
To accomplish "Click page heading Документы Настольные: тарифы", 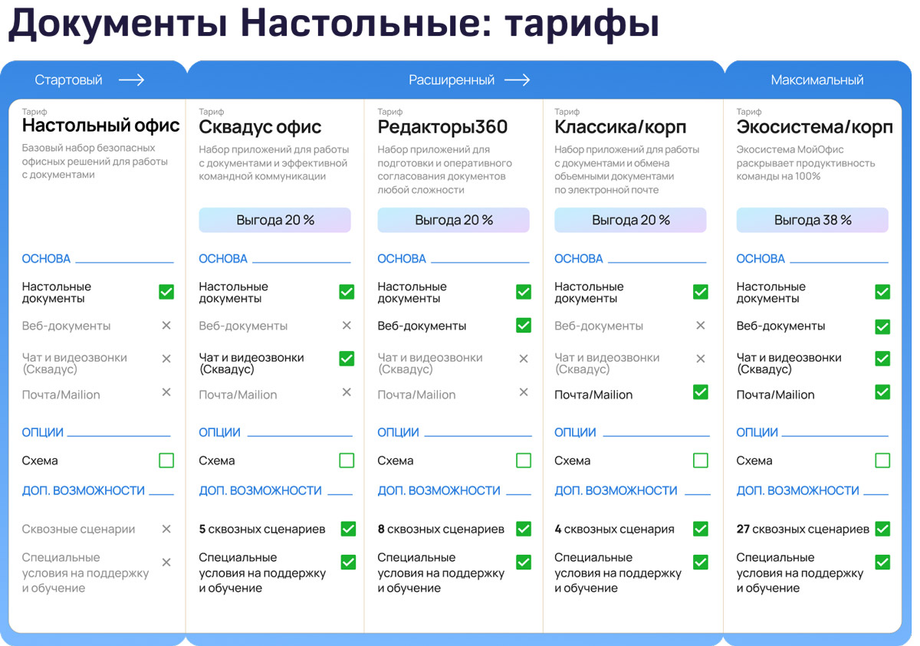I will click(x=333, y=23).
